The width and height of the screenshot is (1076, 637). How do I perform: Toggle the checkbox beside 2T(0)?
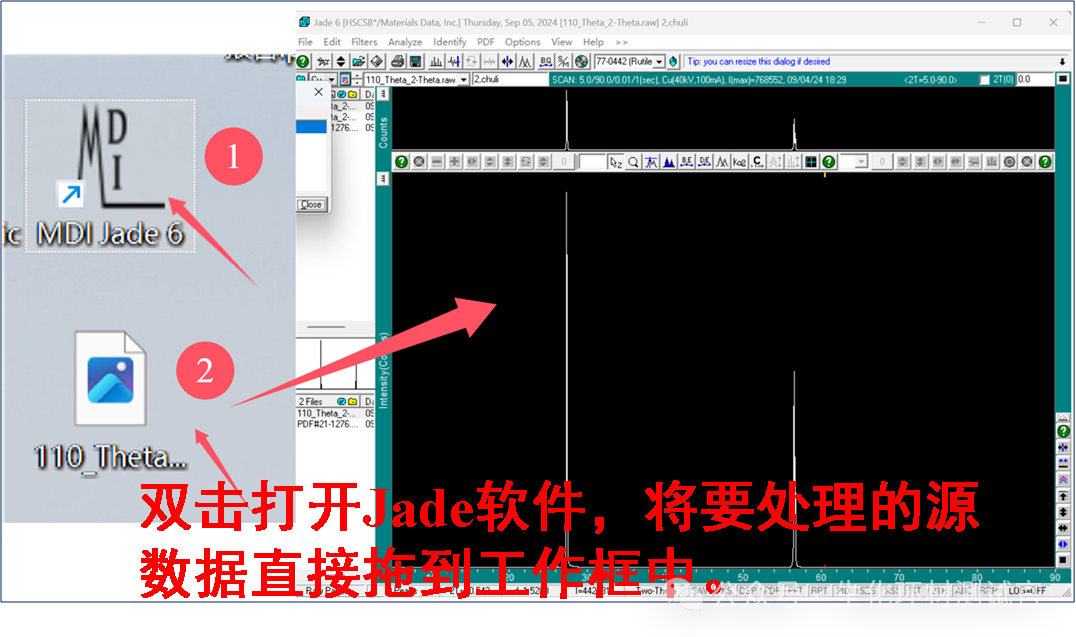tap(984, 80)
